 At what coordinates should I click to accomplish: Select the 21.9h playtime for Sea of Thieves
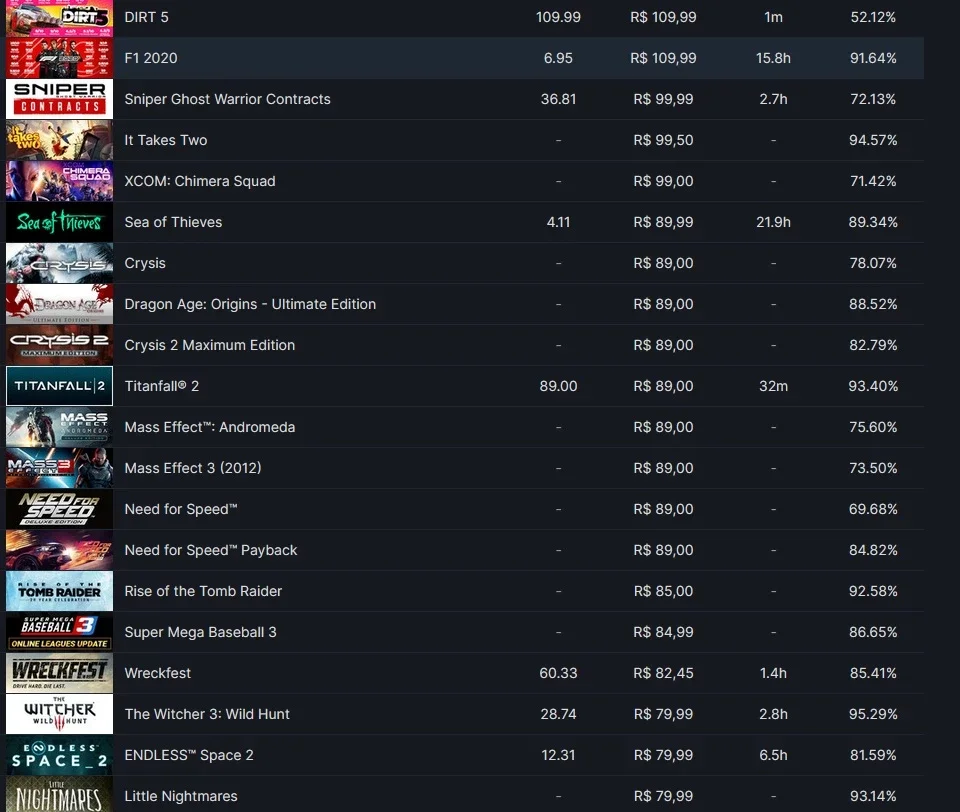coord(773,222)
